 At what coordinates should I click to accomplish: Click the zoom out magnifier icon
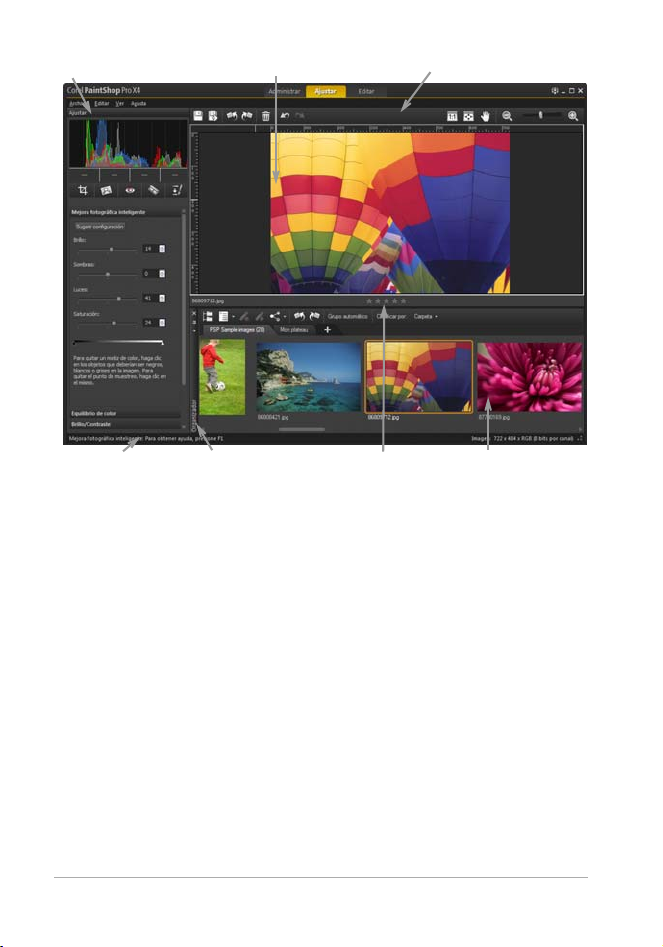point(507,116)
